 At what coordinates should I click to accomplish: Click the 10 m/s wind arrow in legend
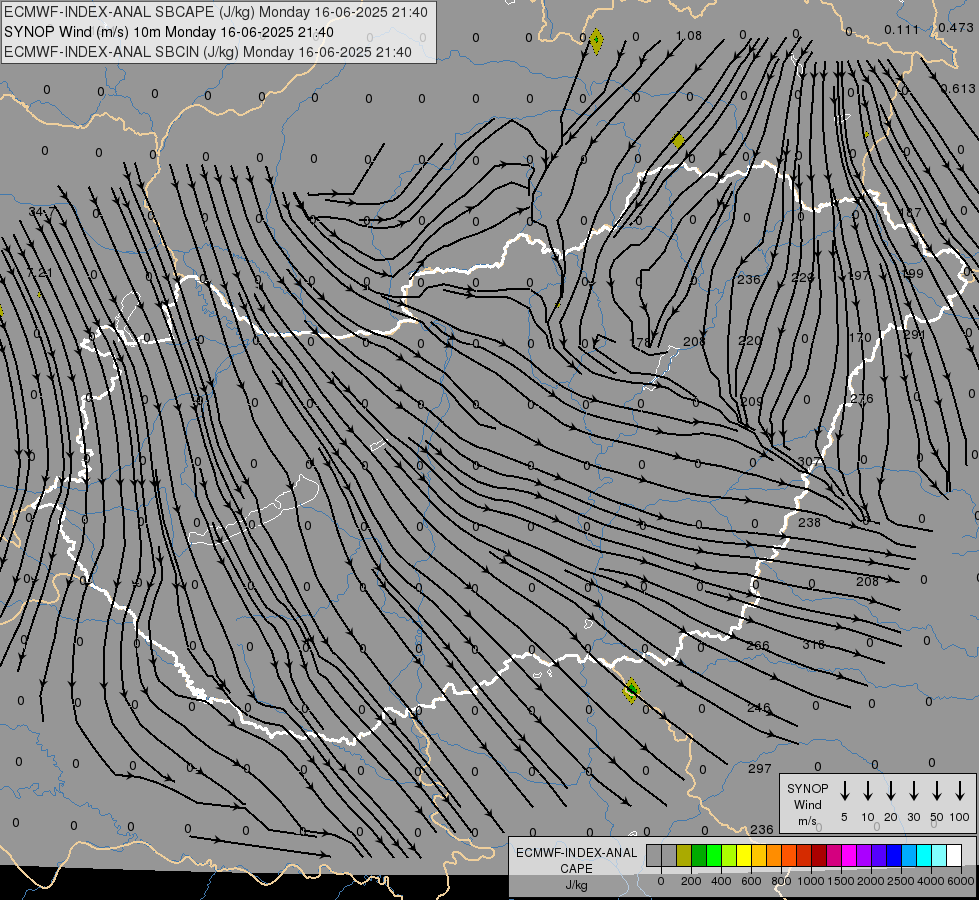tap(867, 791)
